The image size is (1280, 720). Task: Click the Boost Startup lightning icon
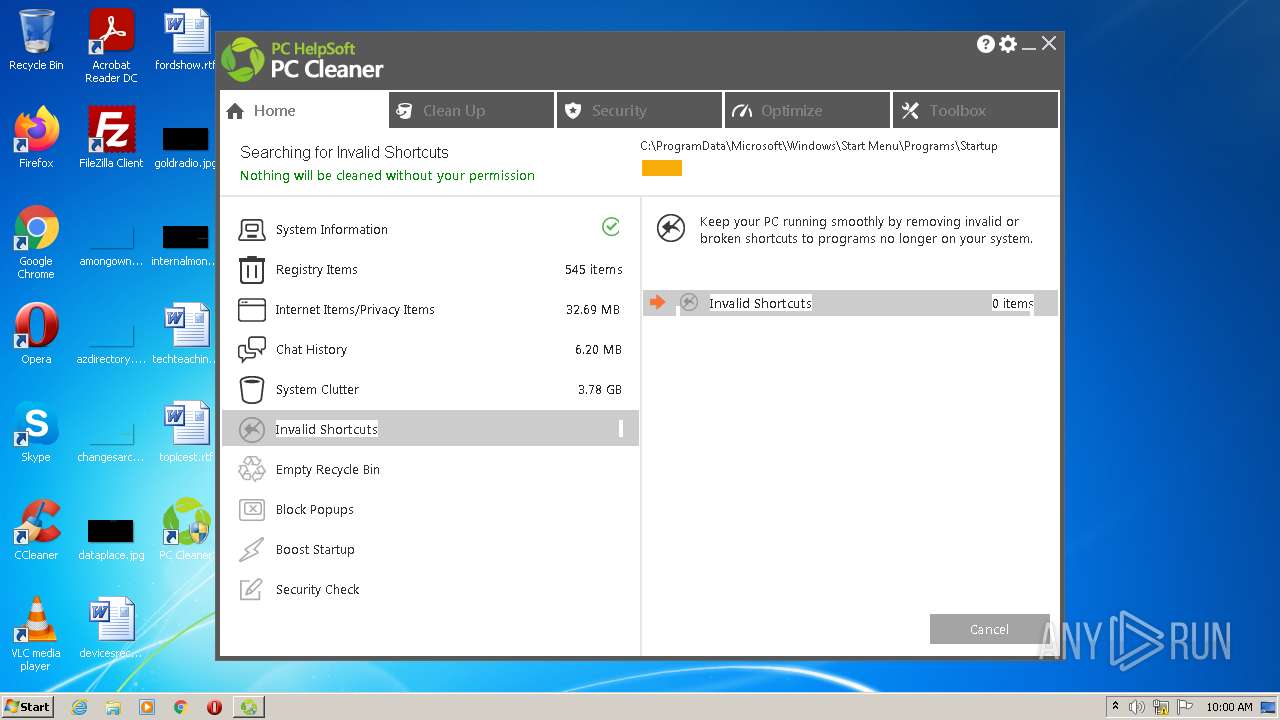252,550
